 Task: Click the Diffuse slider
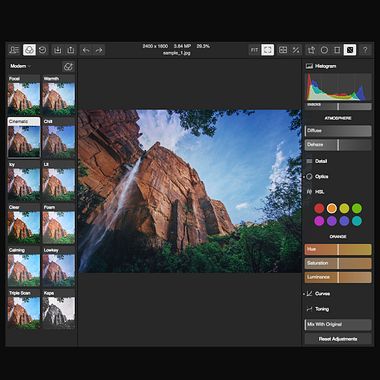[x=338, y=131]
